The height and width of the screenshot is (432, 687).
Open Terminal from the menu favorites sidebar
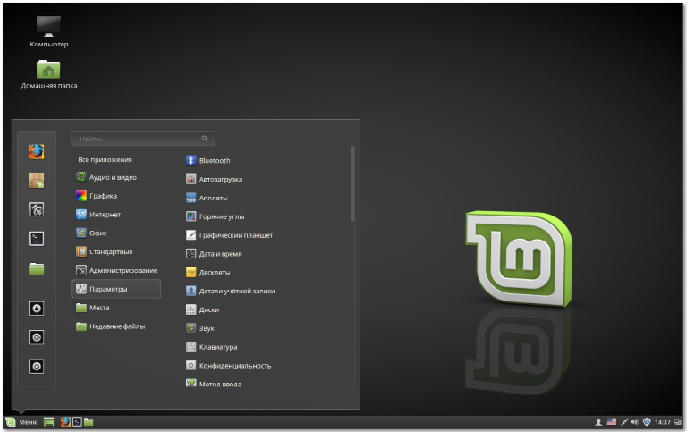click(x=37, y=238)
